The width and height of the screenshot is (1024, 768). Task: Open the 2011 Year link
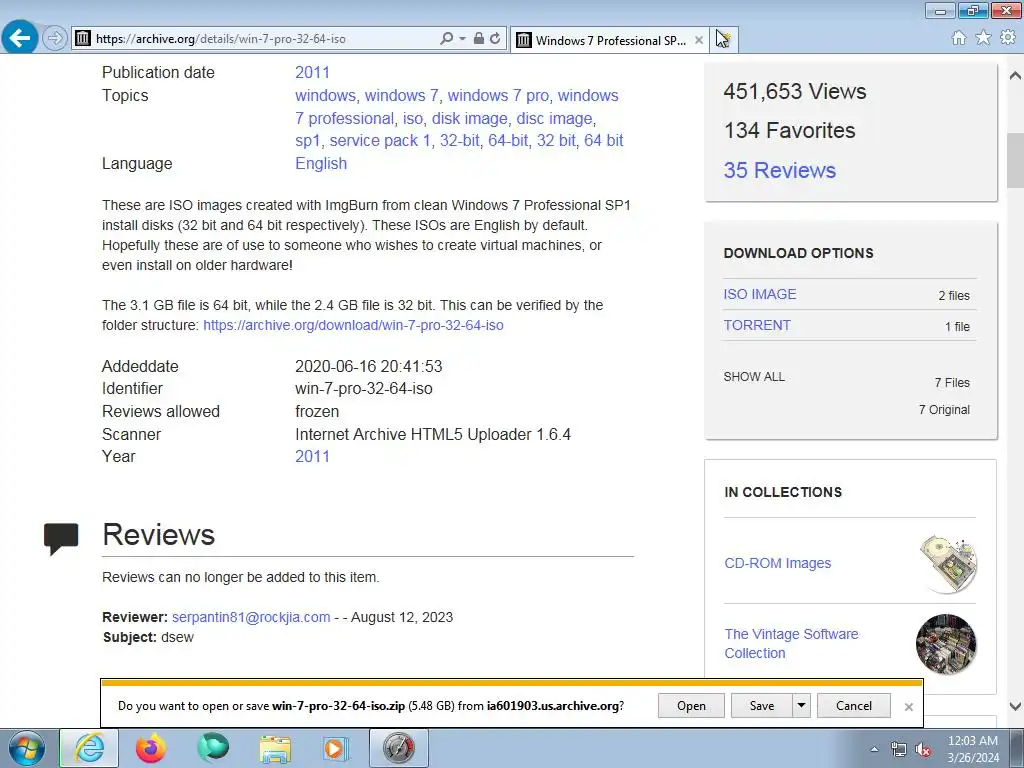point(312,456)
